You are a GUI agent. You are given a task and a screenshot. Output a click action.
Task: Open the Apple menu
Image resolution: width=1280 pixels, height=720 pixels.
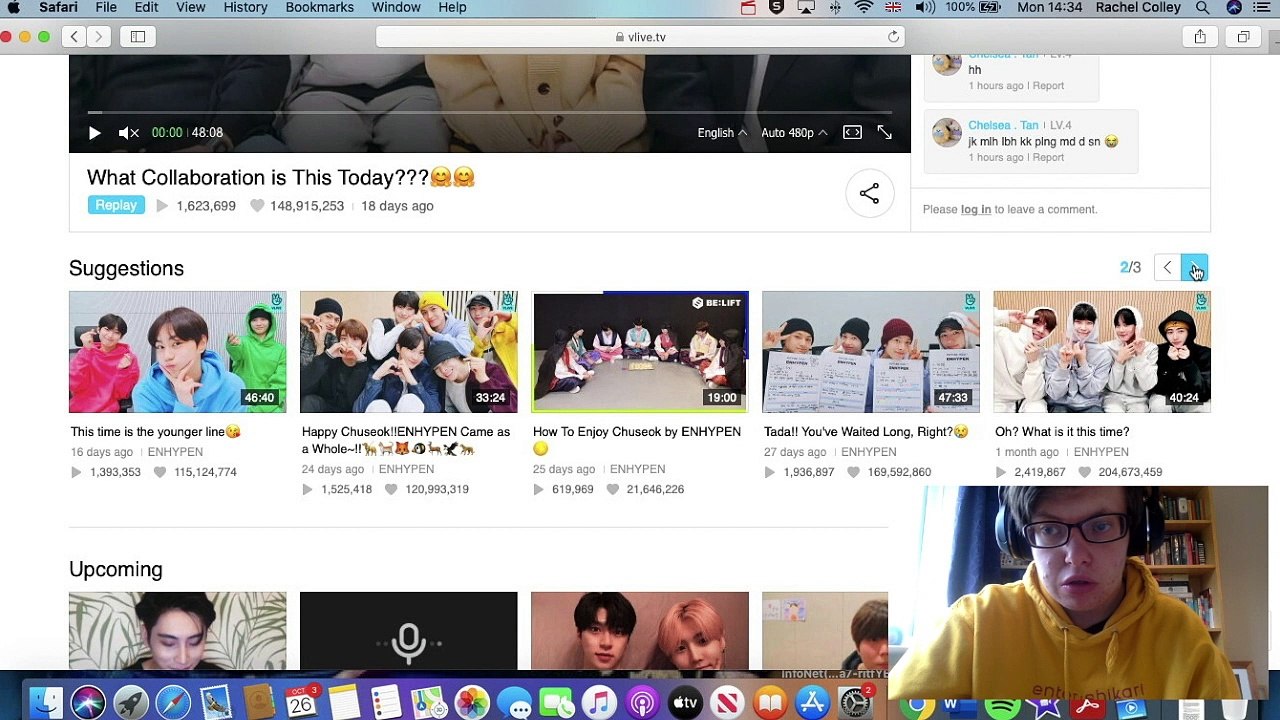click(14, 7)
